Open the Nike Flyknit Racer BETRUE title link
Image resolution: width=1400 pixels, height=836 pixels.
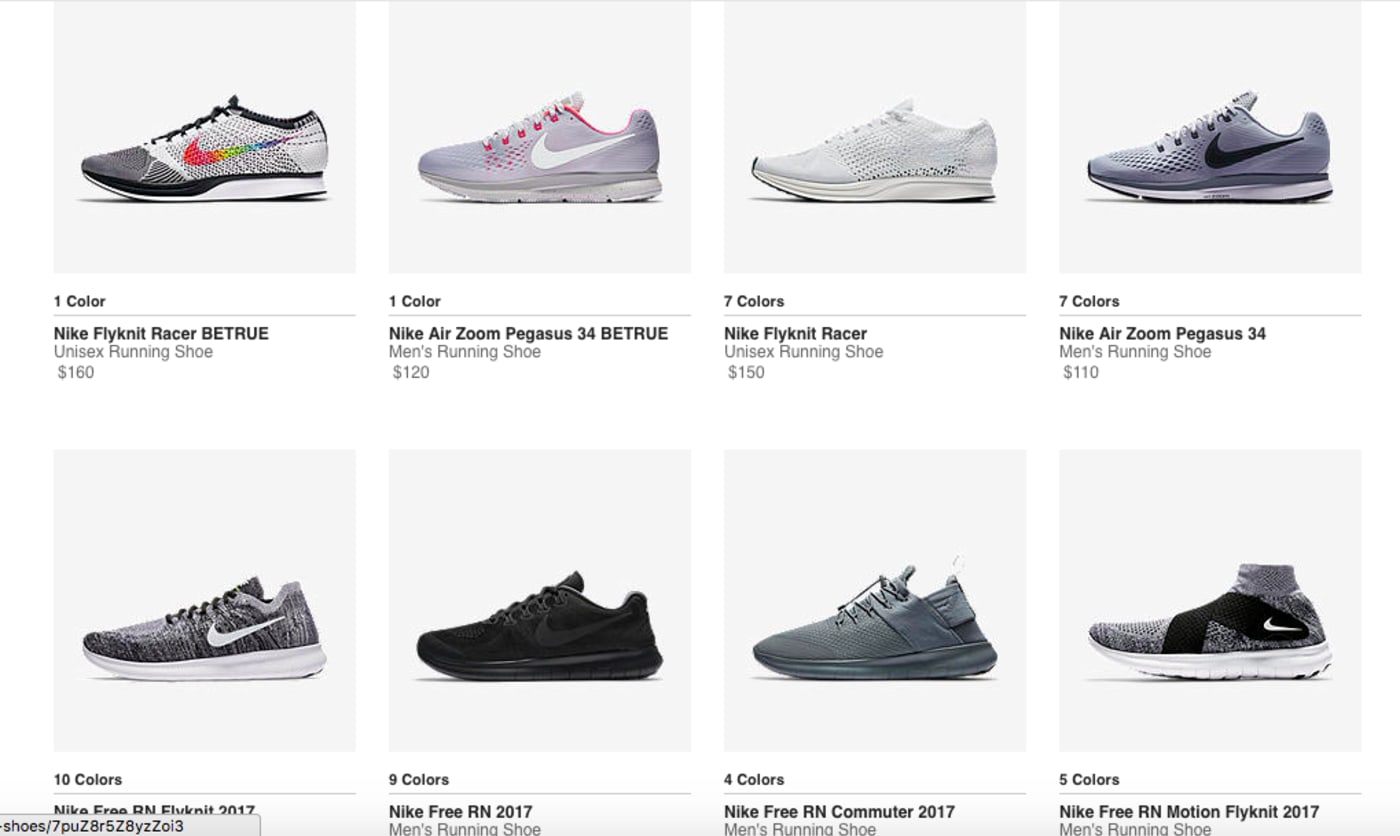pos(161,333)
